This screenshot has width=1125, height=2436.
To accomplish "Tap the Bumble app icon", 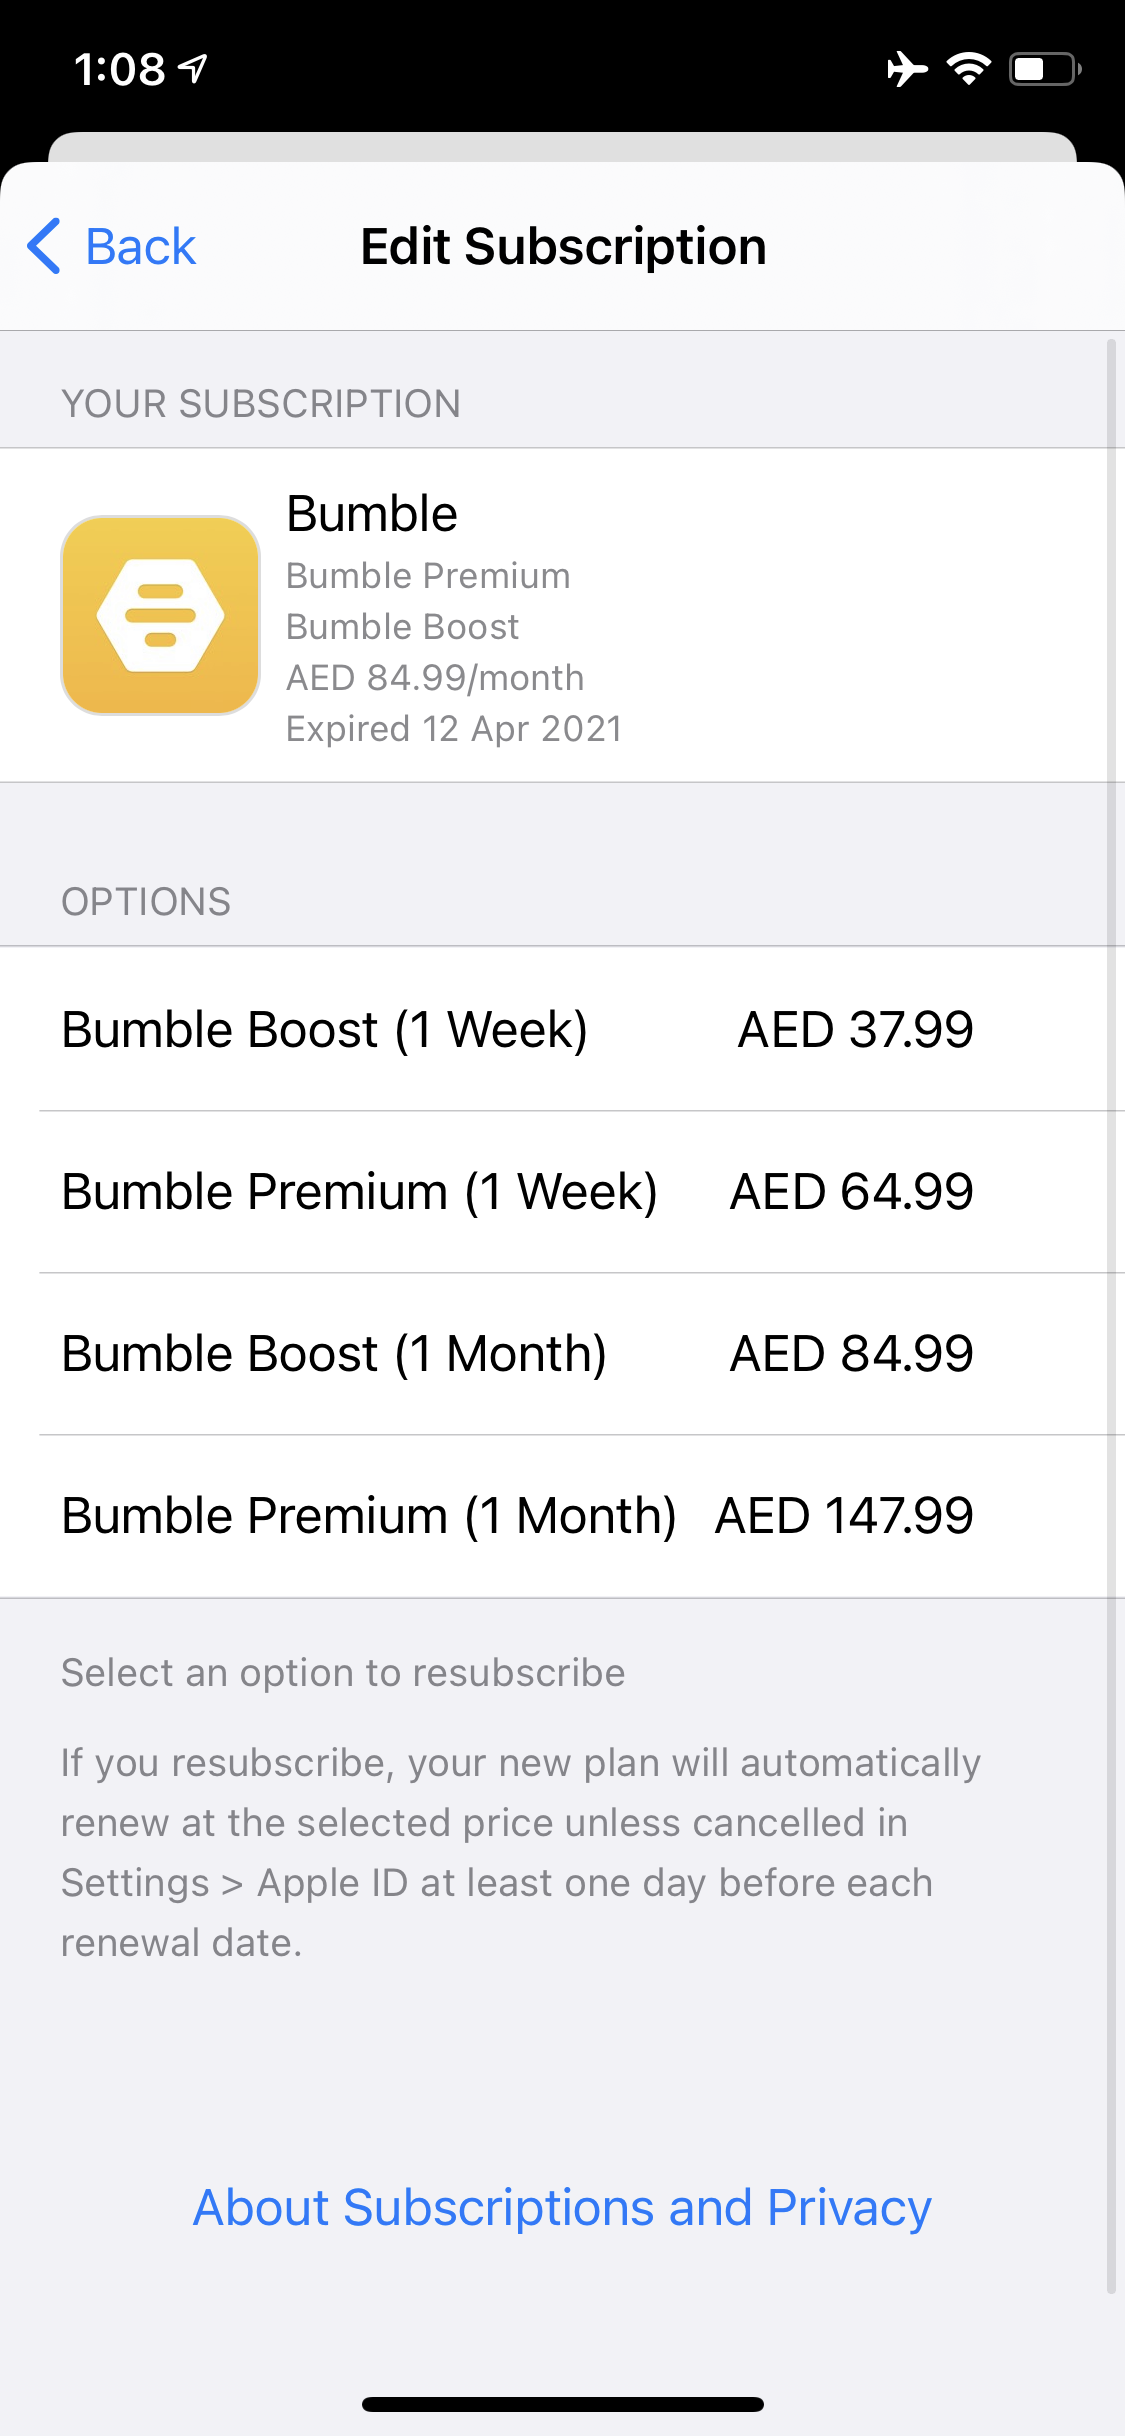I will 161,615.
